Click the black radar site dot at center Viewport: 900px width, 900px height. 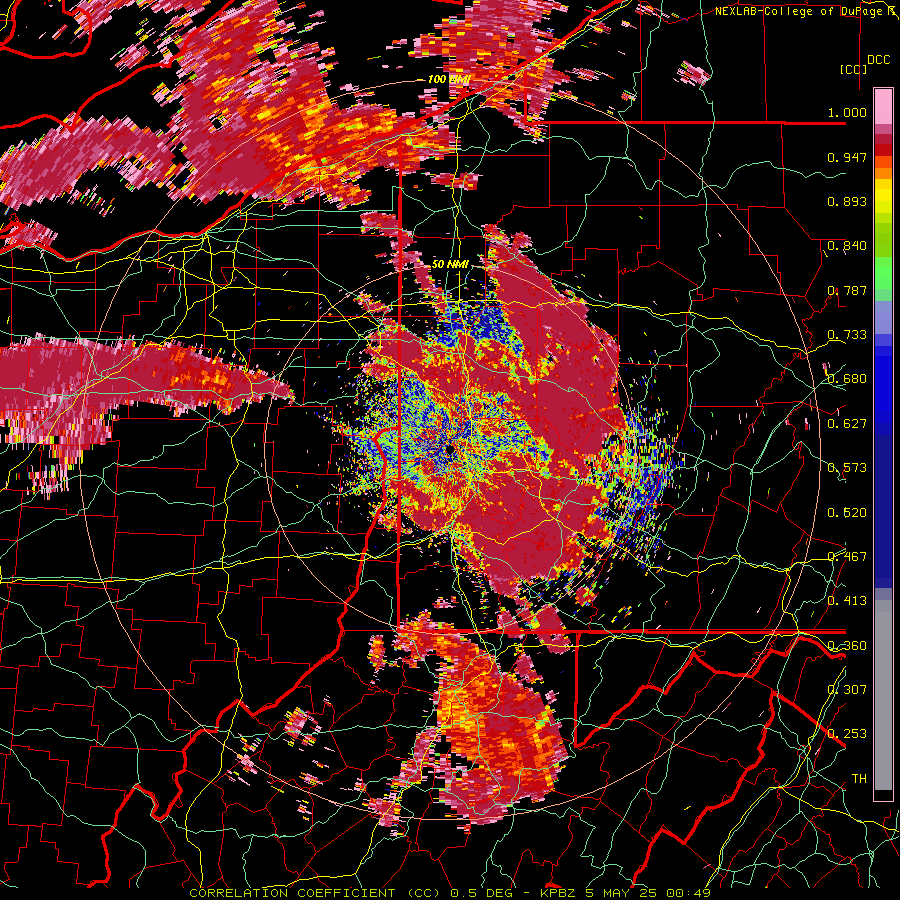point(450,449)
